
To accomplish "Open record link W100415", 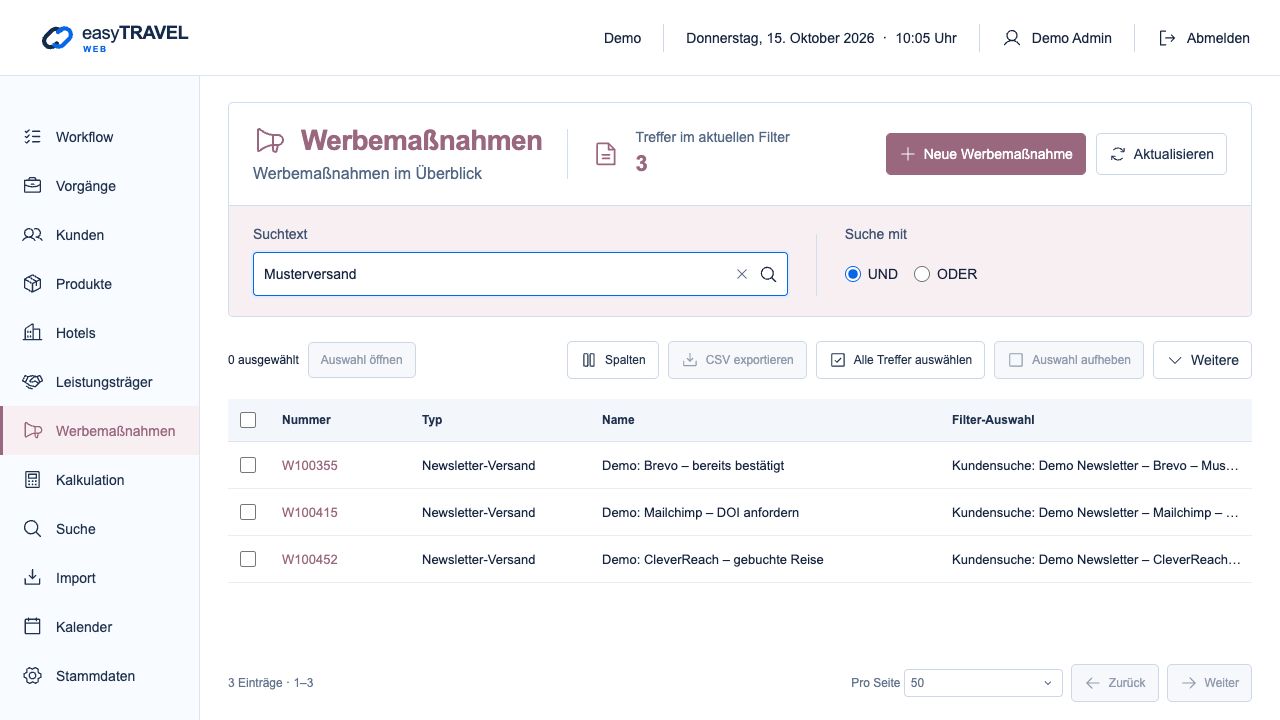I will (310, 512).
